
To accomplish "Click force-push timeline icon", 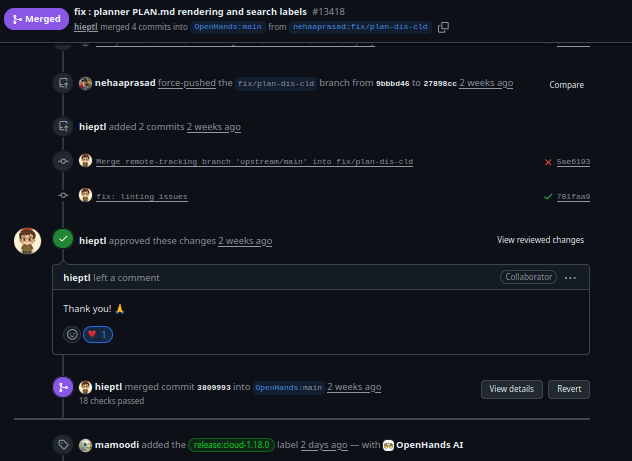I will 63,83.
